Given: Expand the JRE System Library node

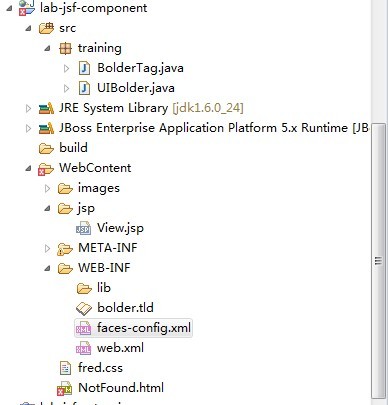Looking at the screenshot, I should click(28, 108).
